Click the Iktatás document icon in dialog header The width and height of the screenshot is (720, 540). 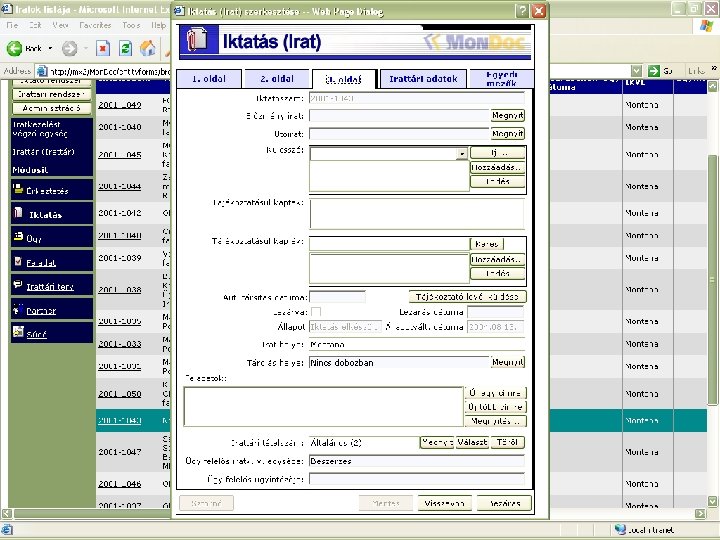coord(198,40)
